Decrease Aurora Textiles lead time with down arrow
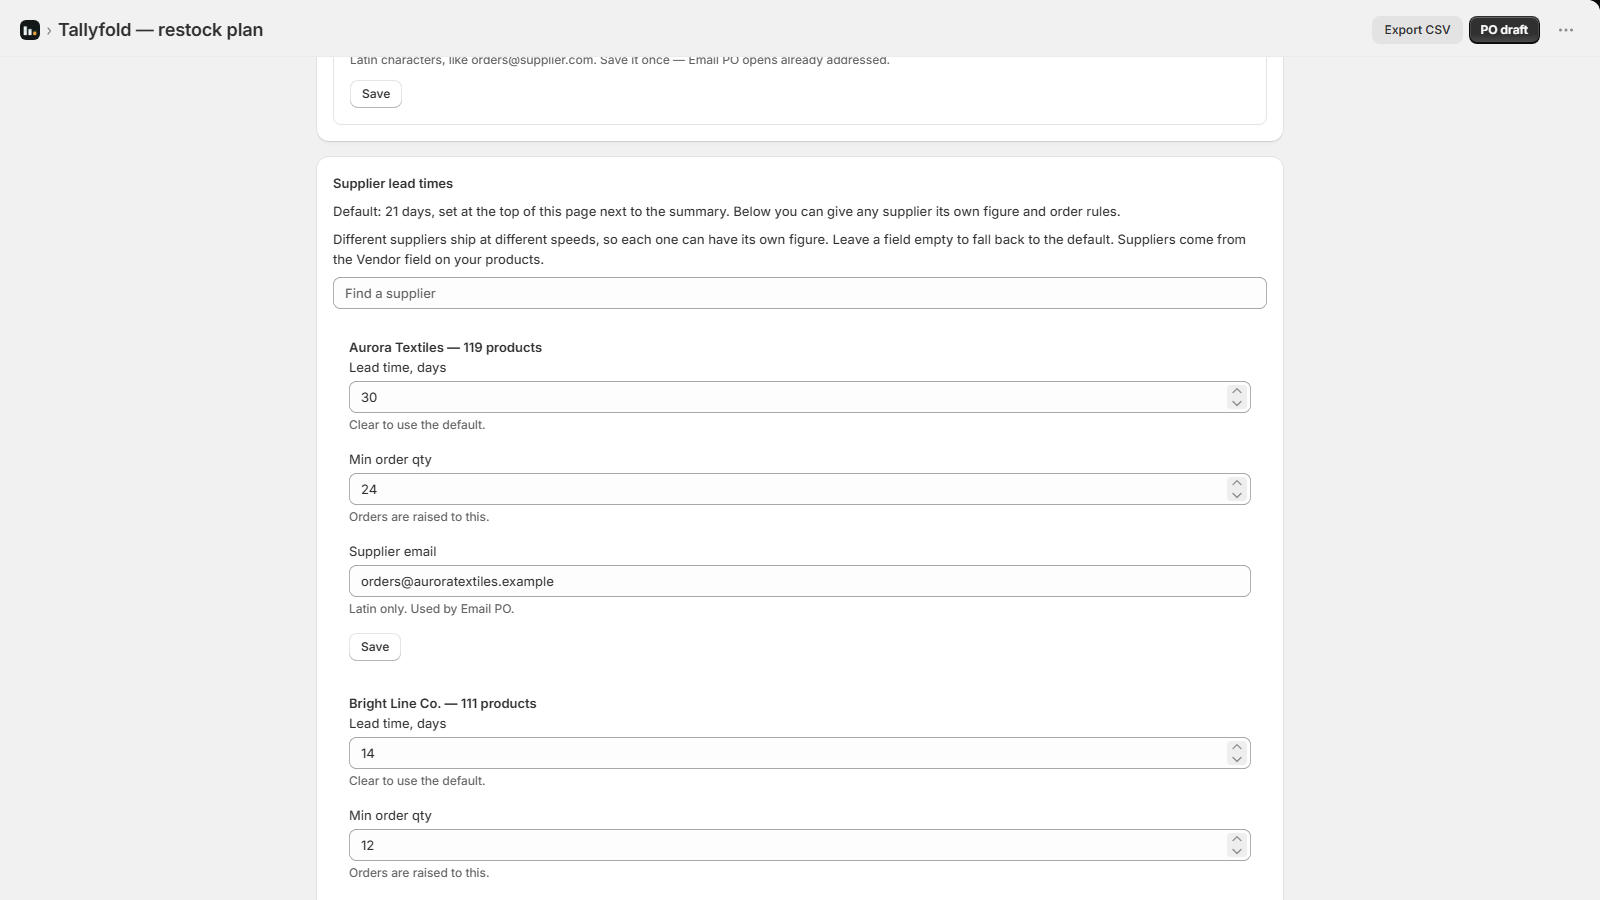Viewport: 1600px width, 900px height. point(1237,403)
